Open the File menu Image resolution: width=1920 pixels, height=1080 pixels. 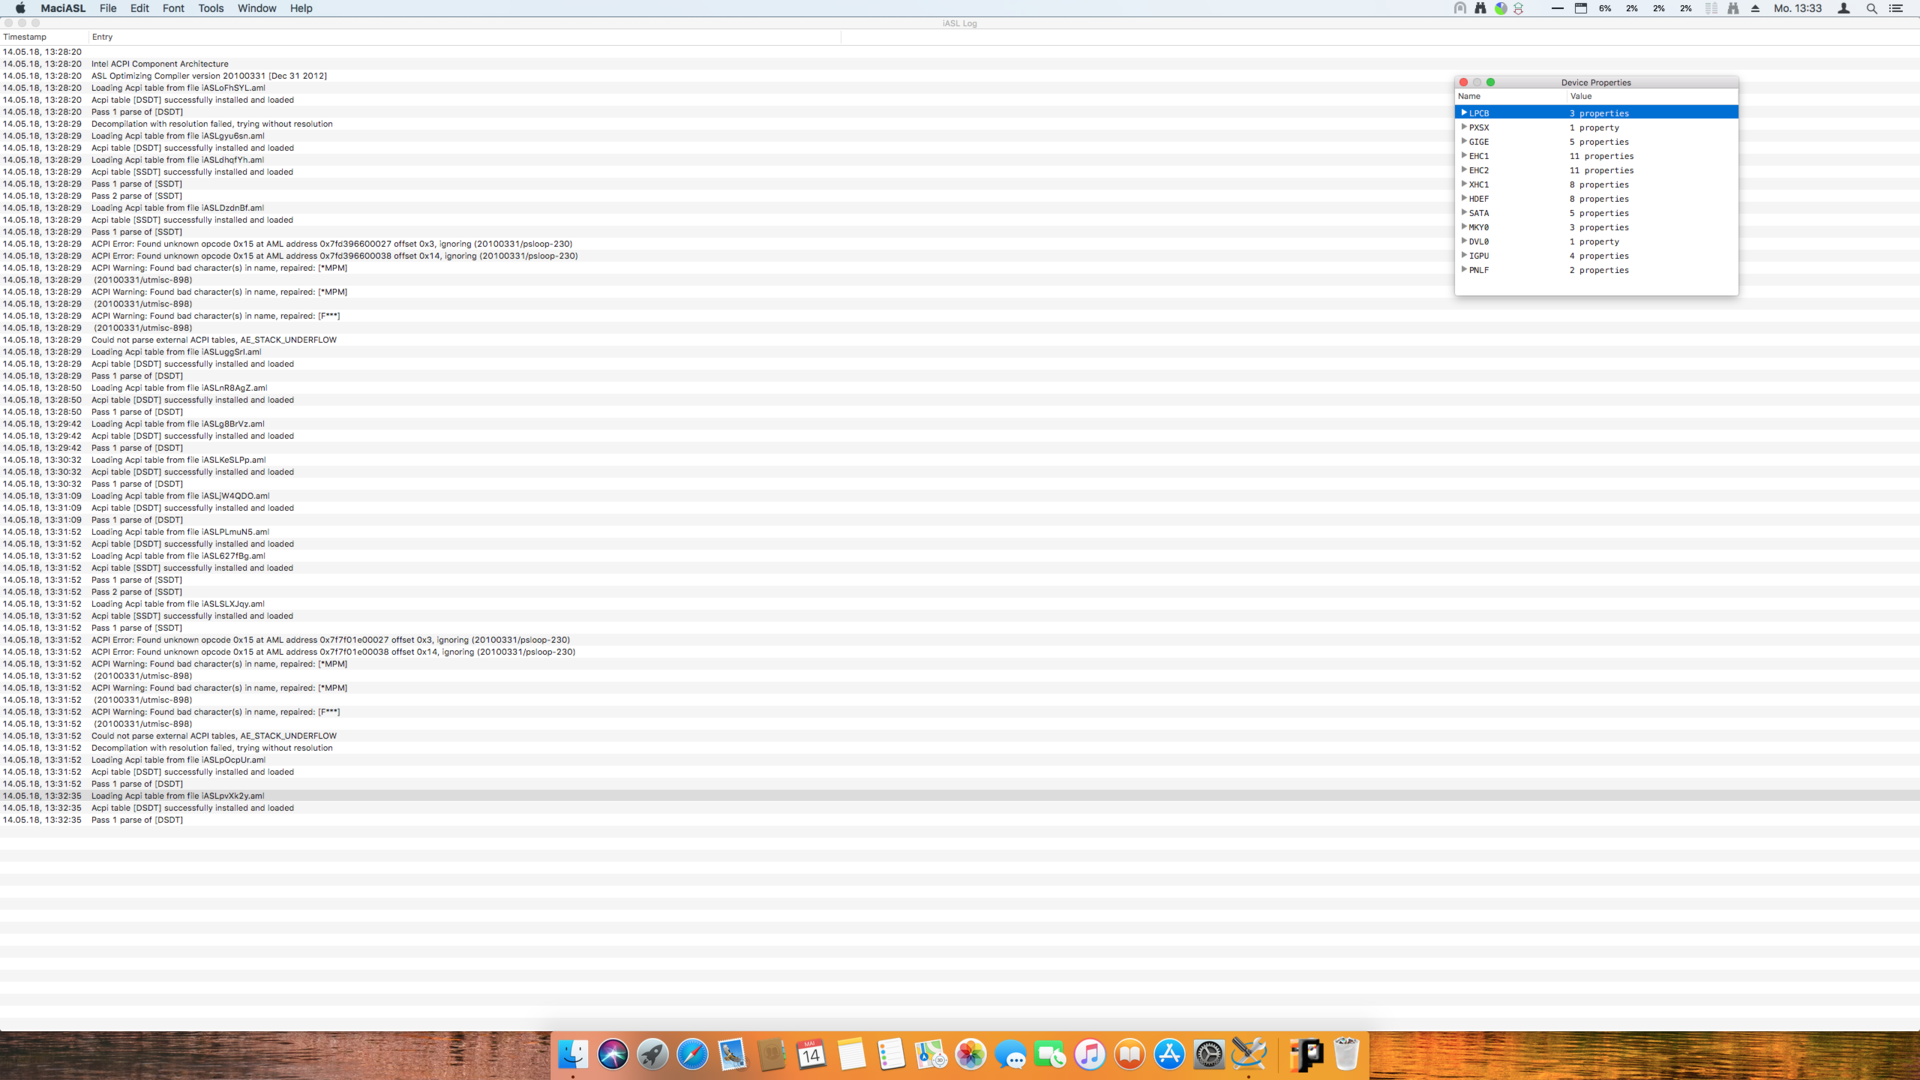point(108,8)
